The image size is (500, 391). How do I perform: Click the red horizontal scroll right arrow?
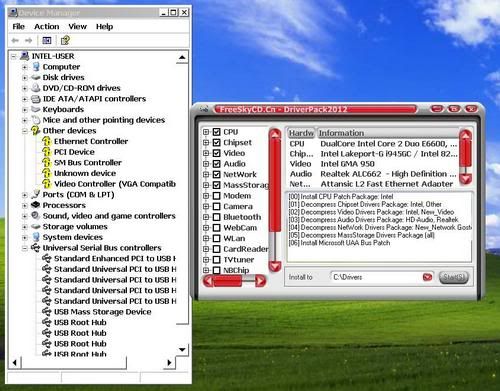[x=260, y=281]
